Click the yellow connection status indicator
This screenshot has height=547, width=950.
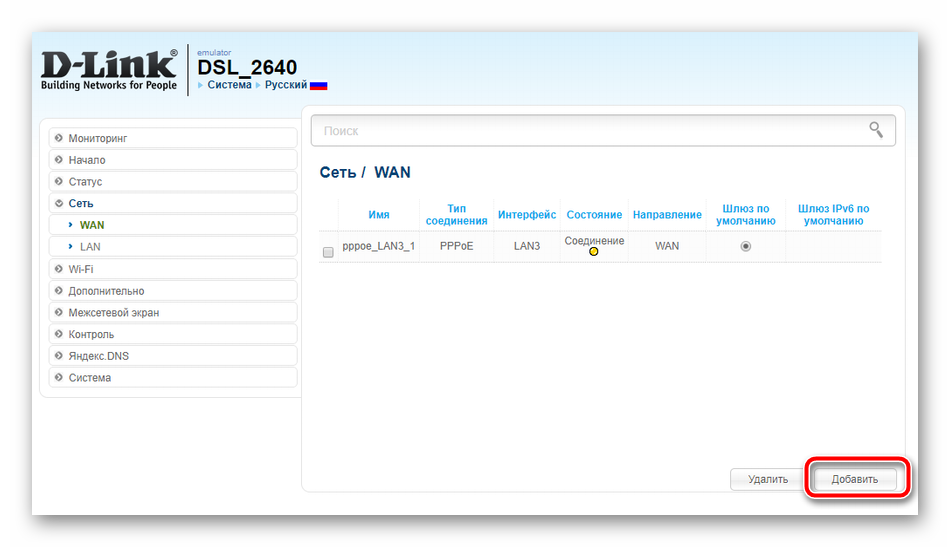tap(594, 251)
